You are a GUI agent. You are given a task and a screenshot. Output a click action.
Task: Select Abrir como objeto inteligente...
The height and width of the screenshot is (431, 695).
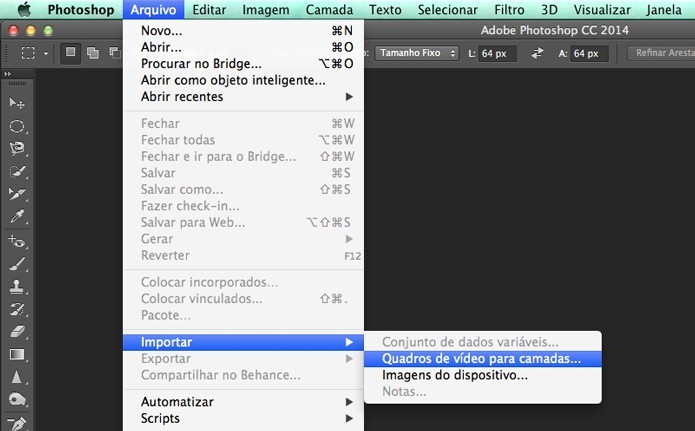243,80
